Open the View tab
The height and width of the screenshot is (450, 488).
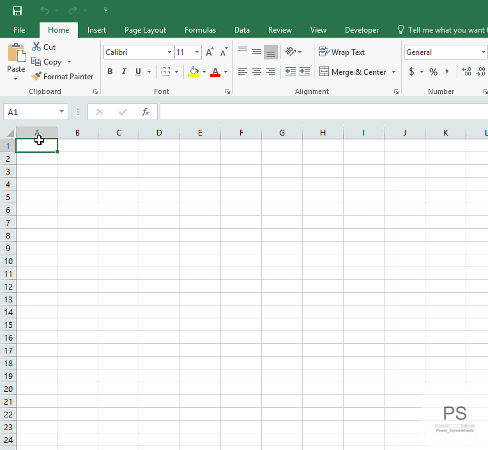pyautogui.click(x=318, y=30)
